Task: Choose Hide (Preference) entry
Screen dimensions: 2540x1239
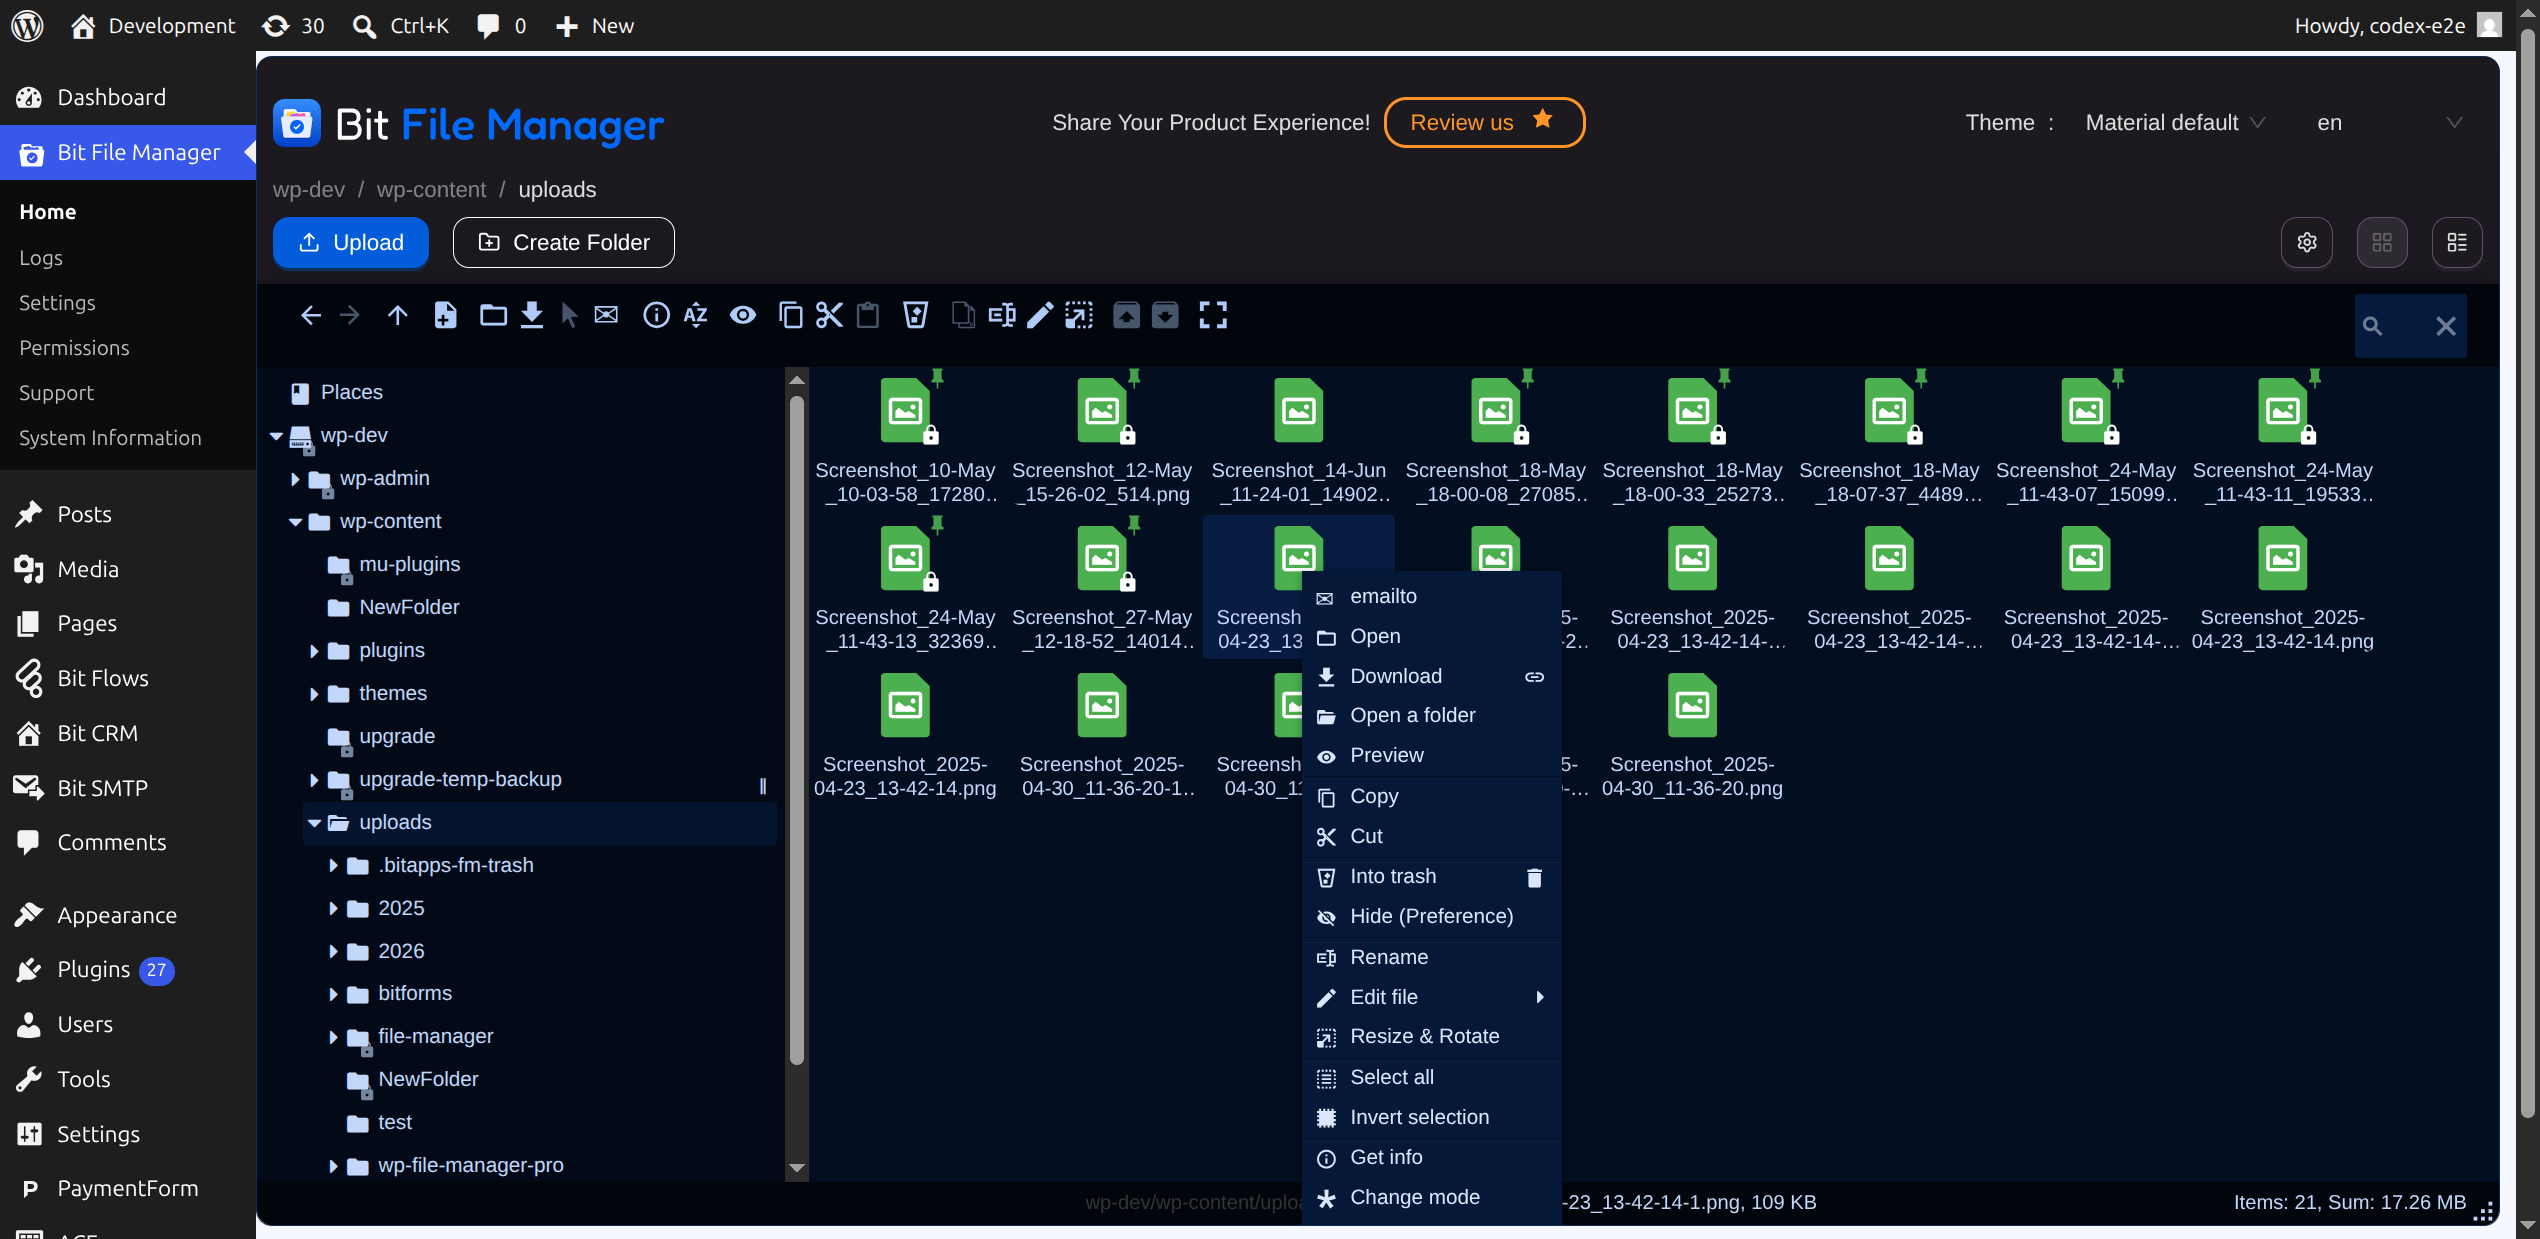Action: 1432,917
